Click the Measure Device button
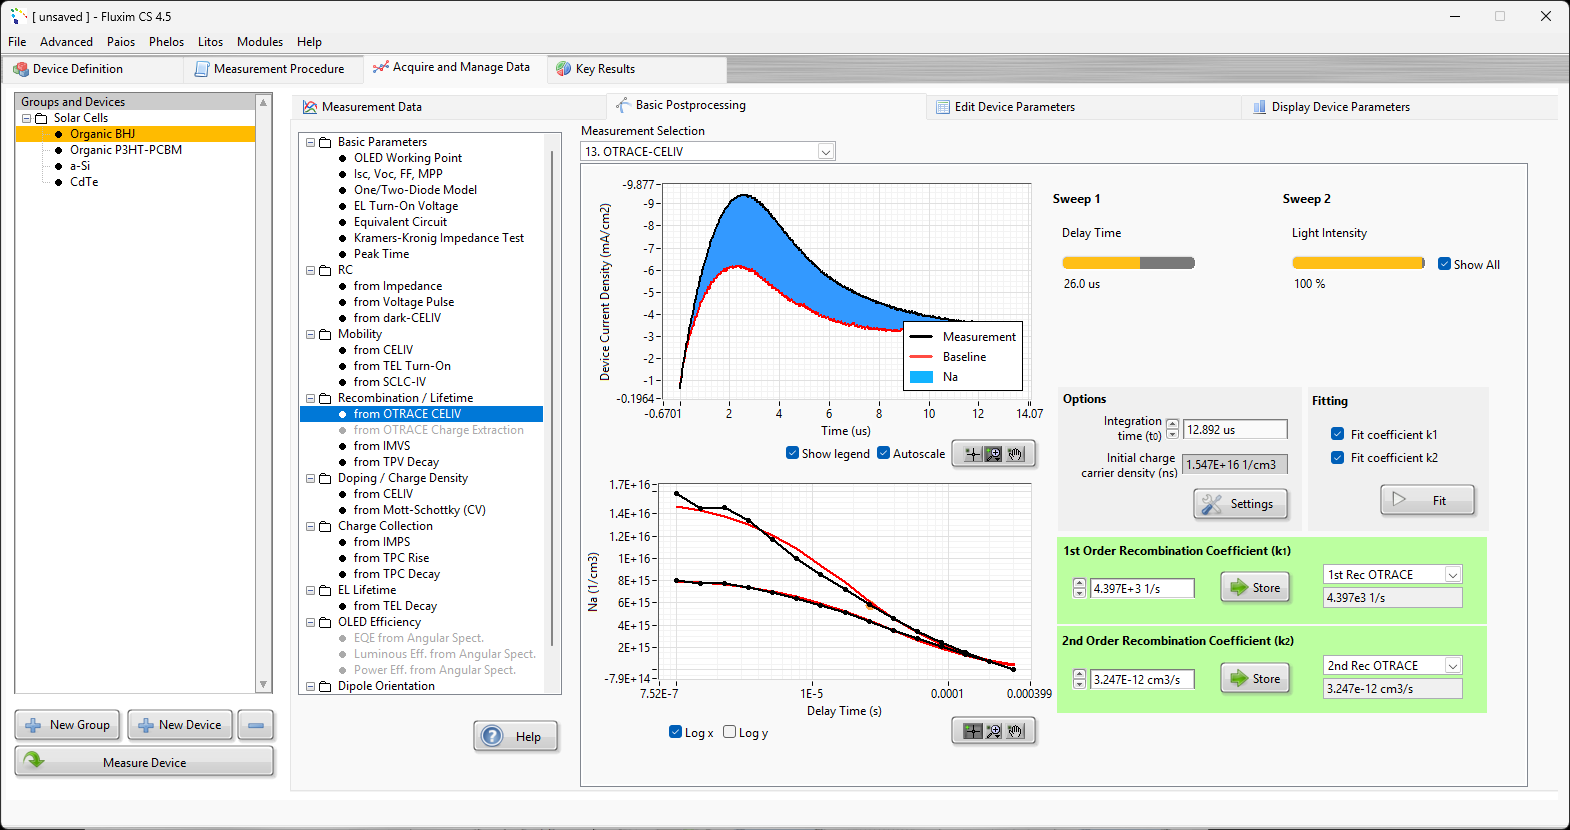The height and width of the screenshot is (830, 1570). (x=144, y=762)
